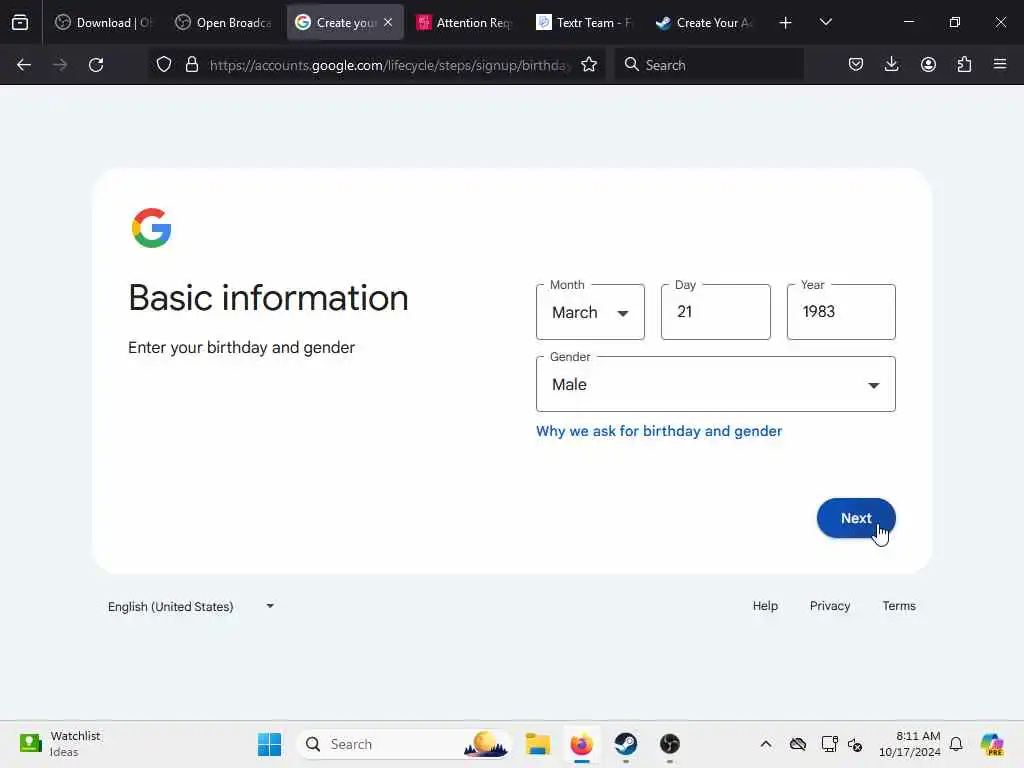The width and height of the screenshot is (1024, 768).
Task: Open a new browser tab
Action: 786,23
